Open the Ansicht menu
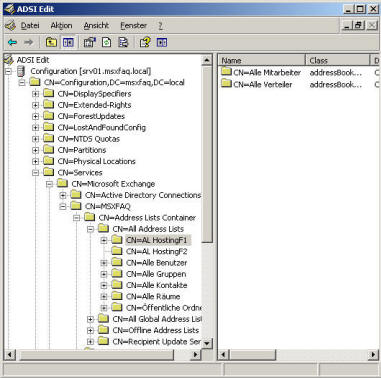Image resolution: width=381 pixels, height=378 pixels. [x=96, y=25]
